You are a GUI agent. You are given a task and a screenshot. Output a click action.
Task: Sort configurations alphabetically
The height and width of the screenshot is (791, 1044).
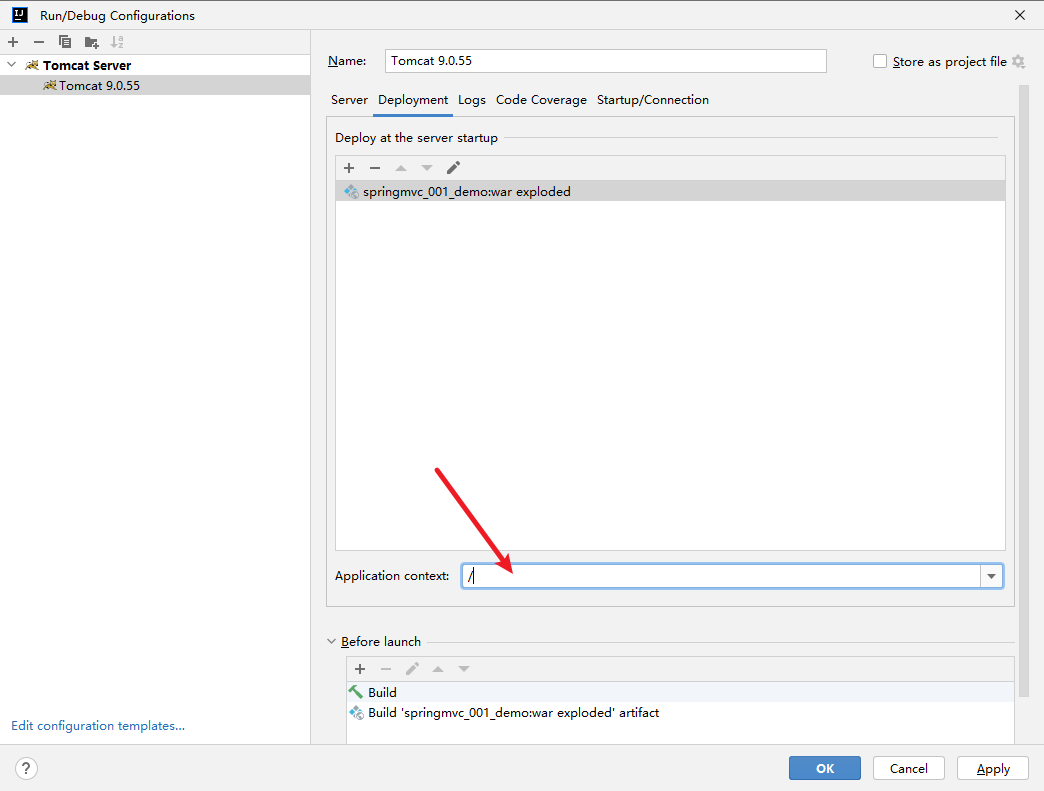click(x=117, y=42)
